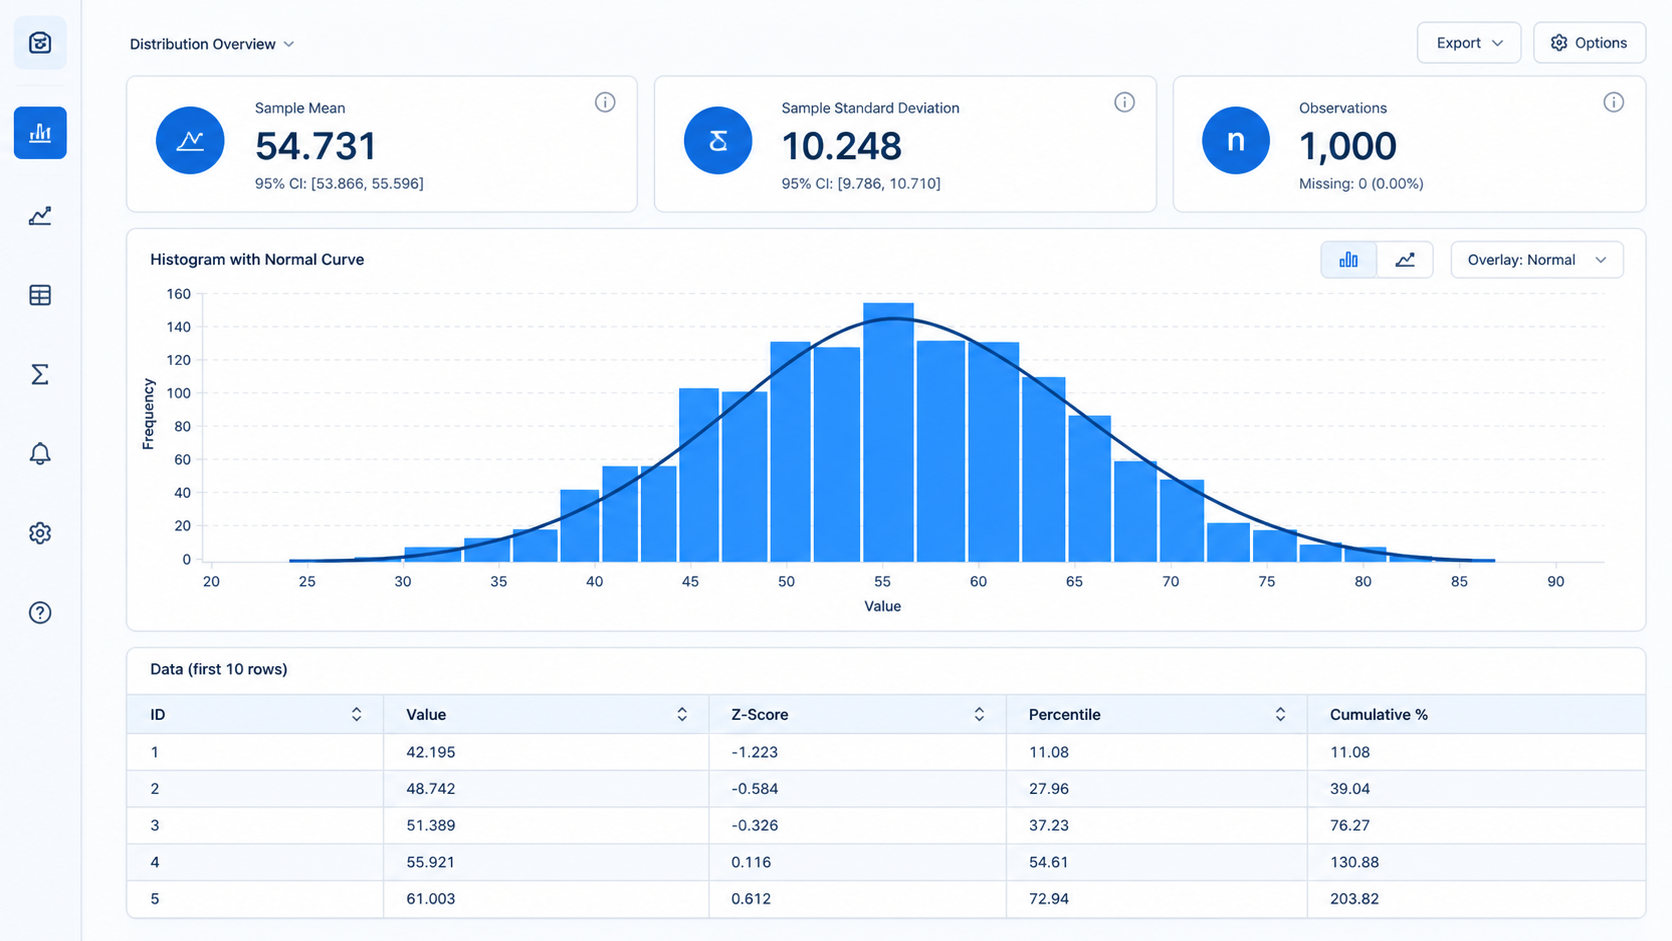Image resolution: width=1672 pixels, height=941 pixels.
Task: Select the Sample Mean value 54.731
Action: (x=316, y=146)
